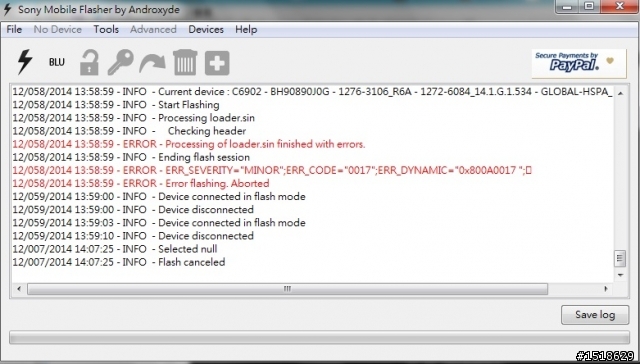This screenshot has width=640, height=364.
Task: Click the padlock root device icon
Action: click(89, 62)
